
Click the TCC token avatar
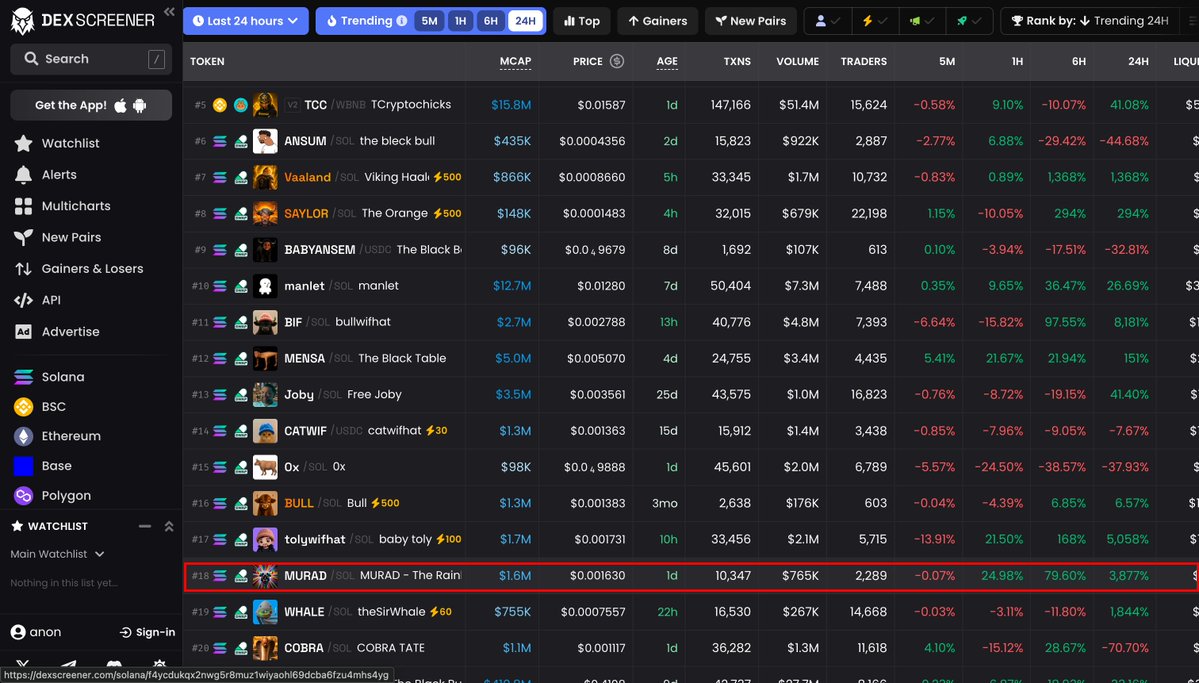[x=265, y=105]
